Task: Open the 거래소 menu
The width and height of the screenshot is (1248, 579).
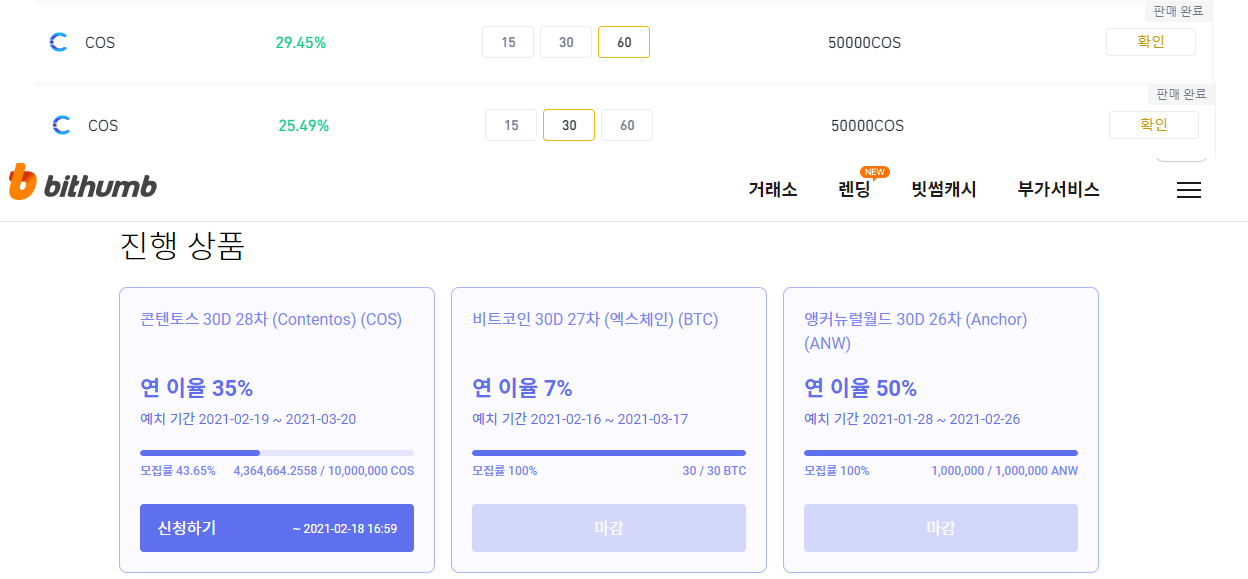Action: [772, 190]
